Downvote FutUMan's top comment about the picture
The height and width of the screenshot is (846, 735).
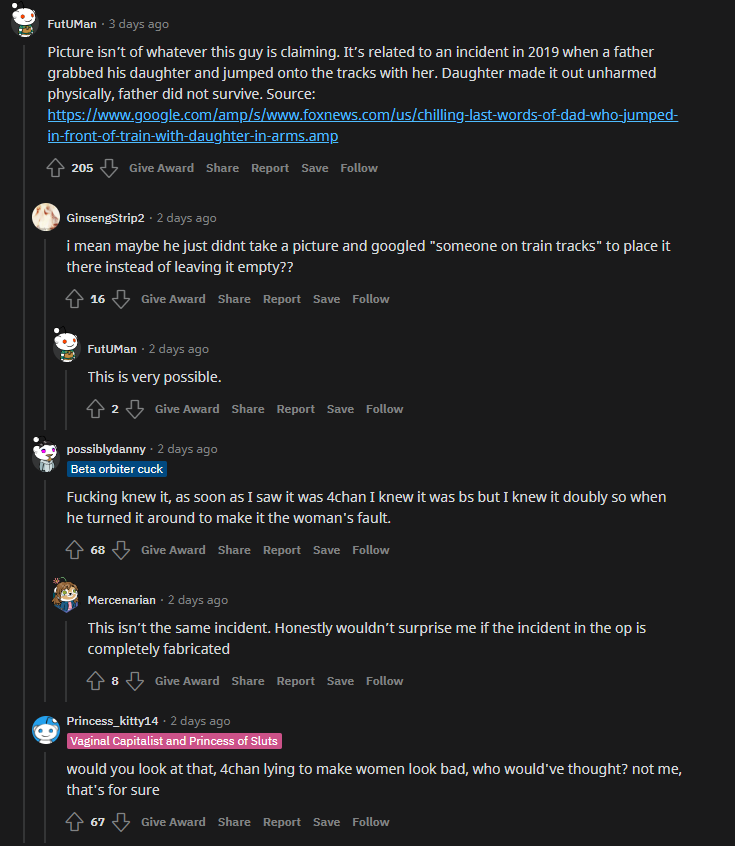[x=109, y=168]
